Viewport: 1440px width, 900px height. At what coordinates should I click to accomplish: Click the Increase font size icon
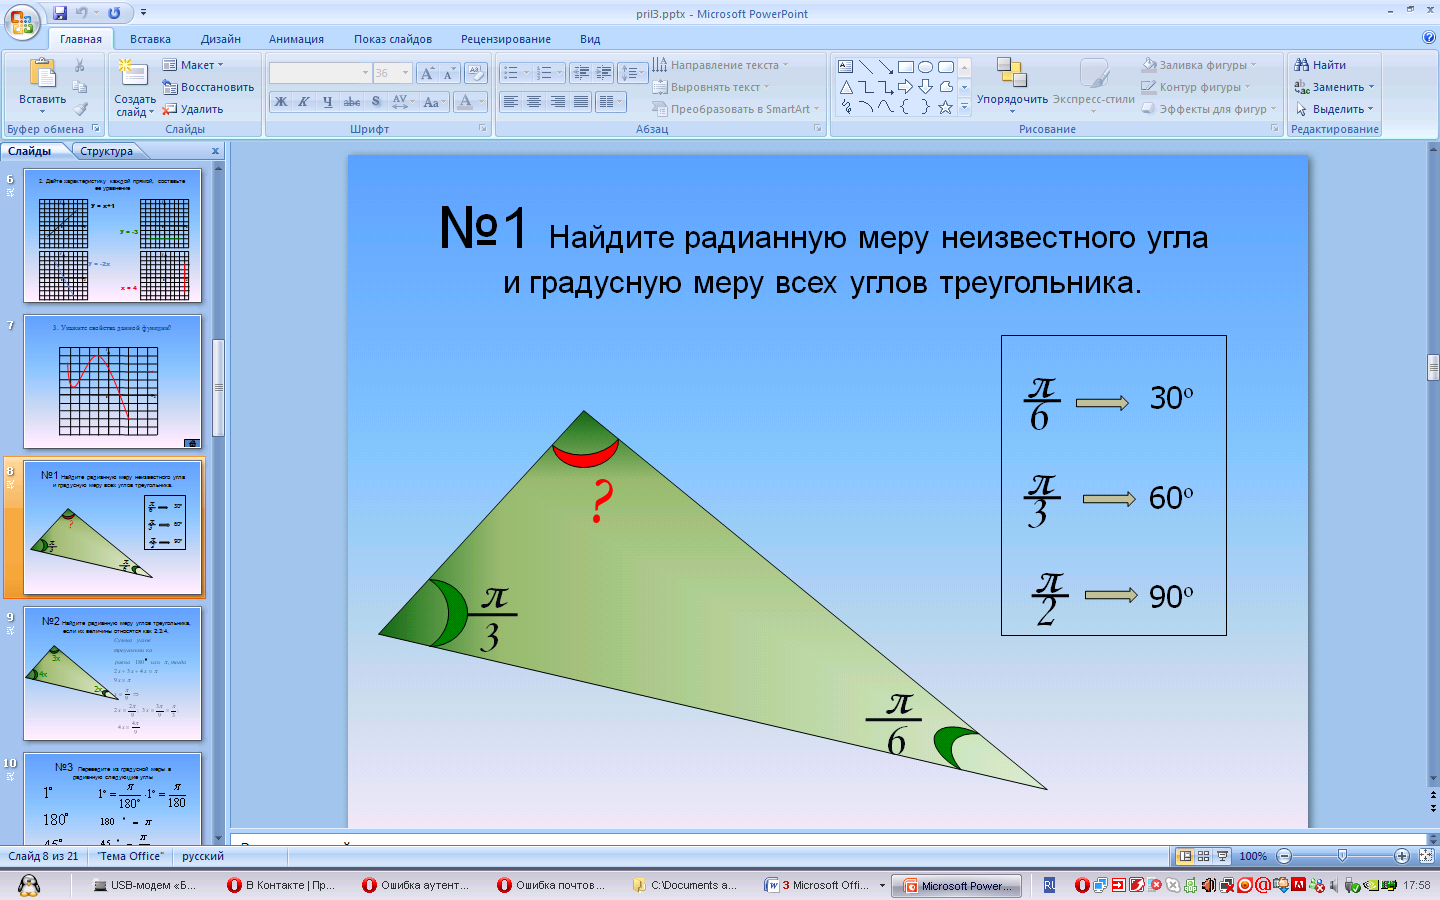(x=427, y=74)
